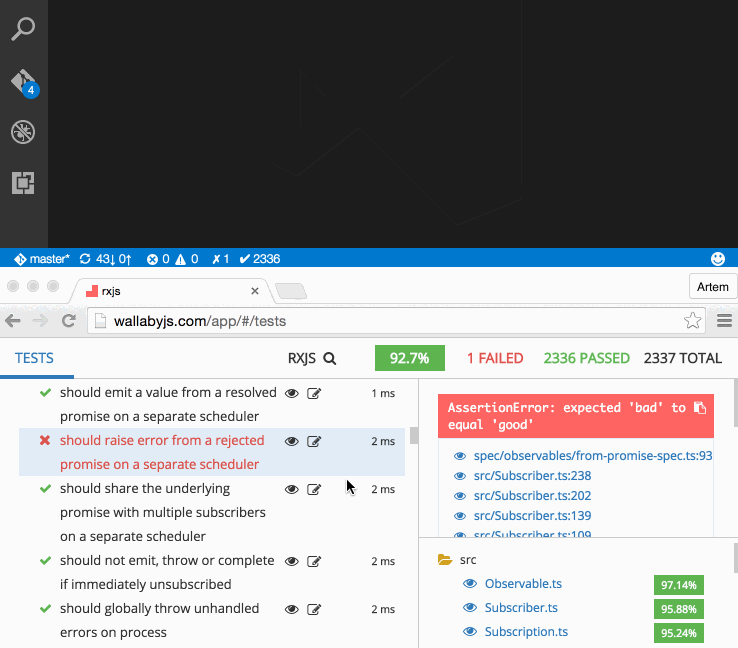Toggle eye icon for 'globally throw unhandled' test
The image size is (738, 648).
[x=292, y=609]
